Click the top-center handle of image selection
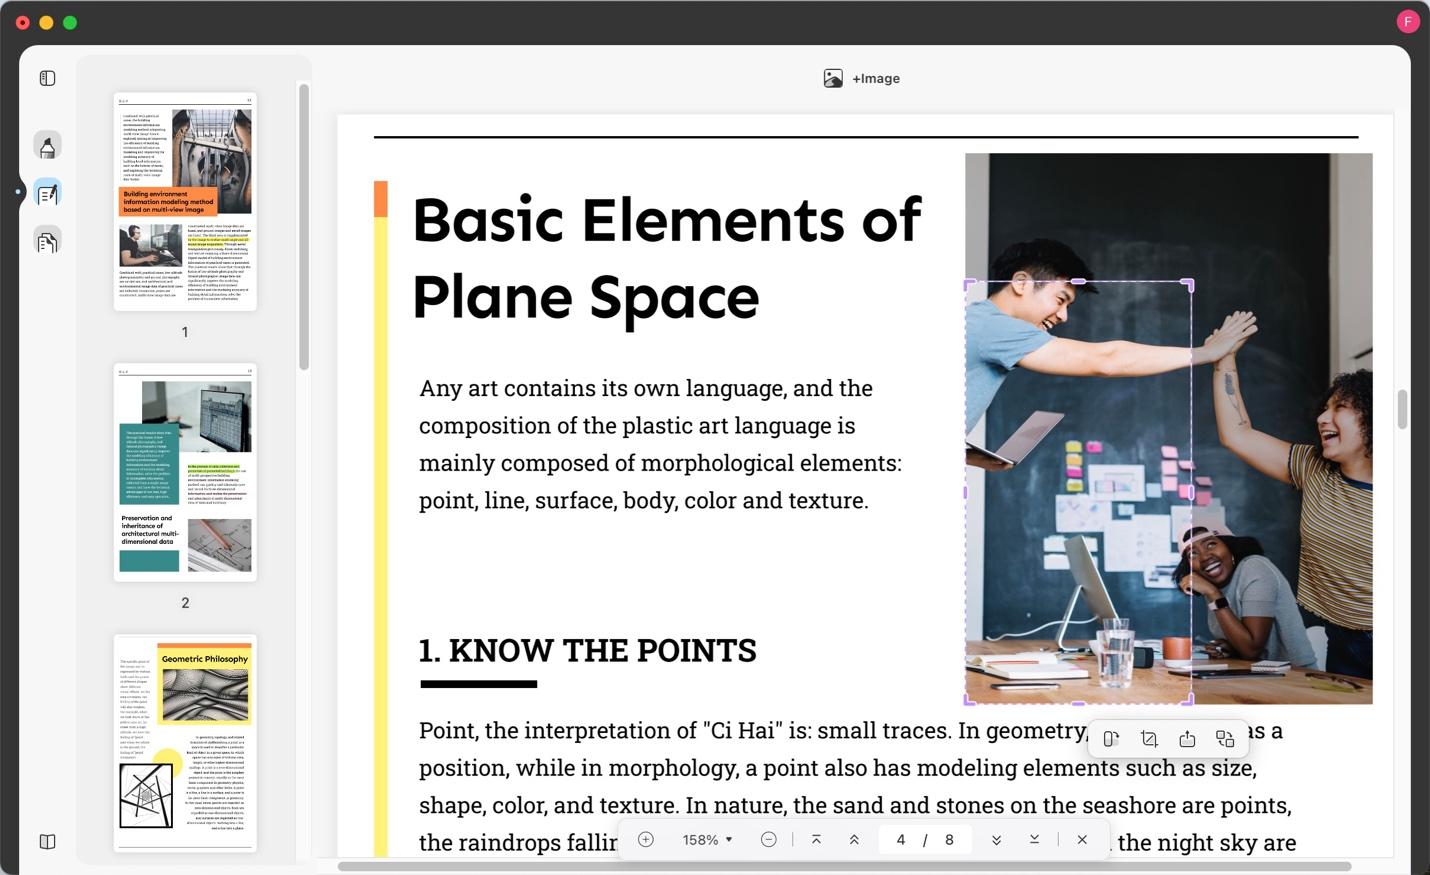 [x=1078, y=282]
